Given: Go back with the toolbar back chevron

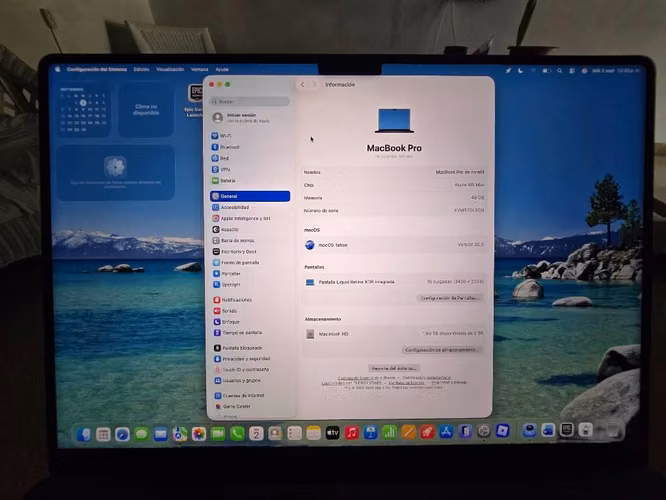Looking at the screenshot, I should pos(302,85).
